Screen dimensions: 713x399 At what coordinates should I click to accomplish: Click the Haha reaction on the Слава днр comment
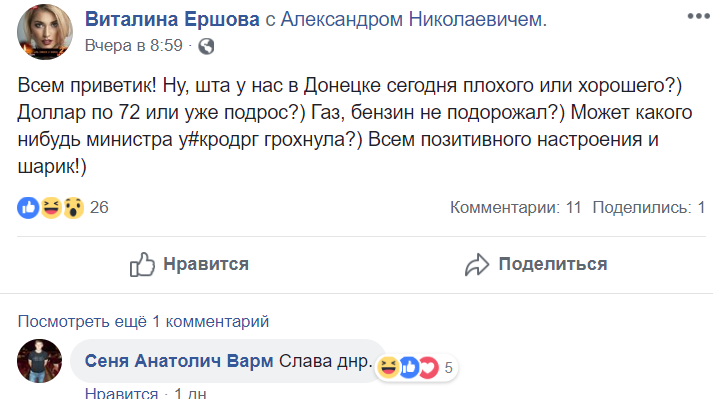388,368
